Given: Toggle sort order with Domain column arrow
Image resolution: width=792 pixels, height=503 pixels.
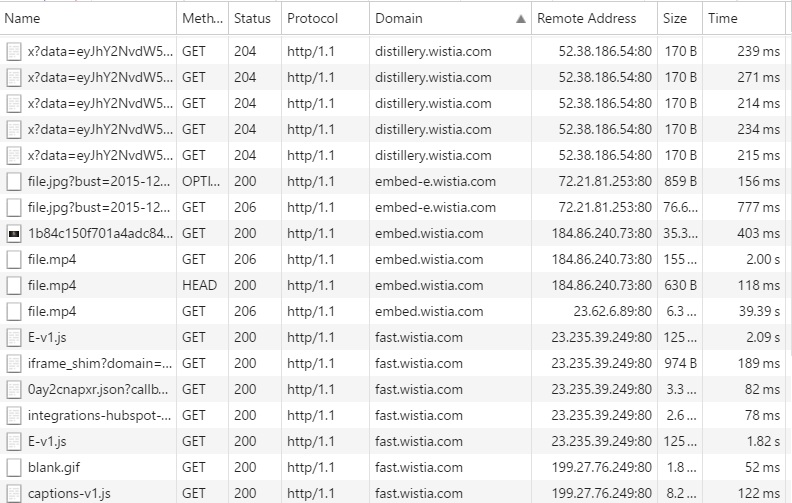Looking at the screenshot, I should [521, 19].
